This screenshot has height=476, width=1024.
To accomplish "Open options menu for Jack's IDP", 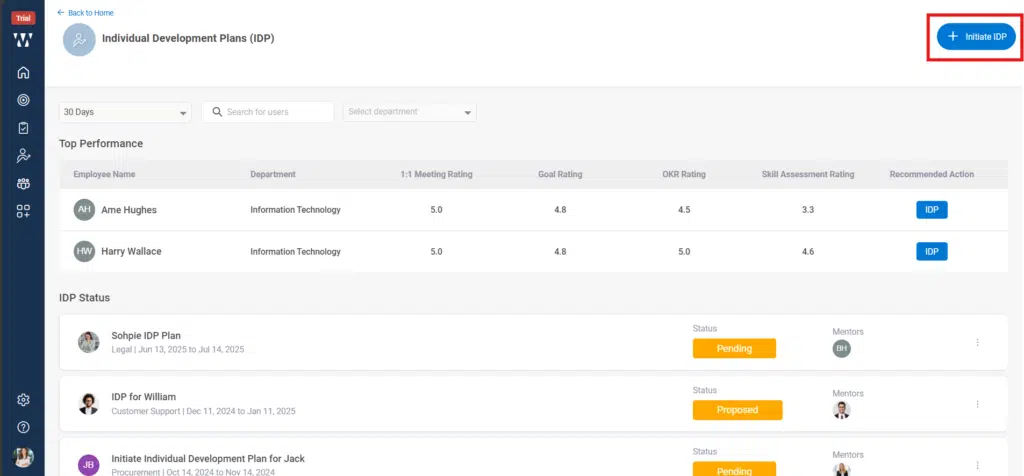I will pos(977,466).
